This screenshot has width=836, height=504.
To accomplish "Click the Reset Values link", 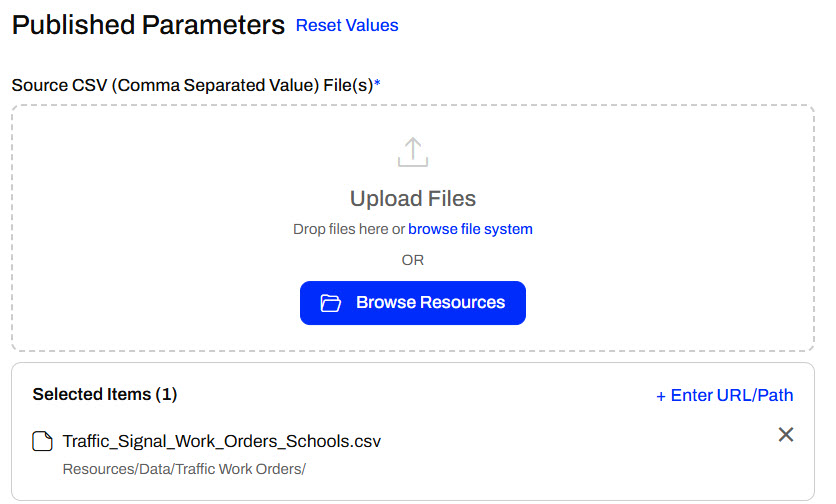I will (x=347, y=26).
